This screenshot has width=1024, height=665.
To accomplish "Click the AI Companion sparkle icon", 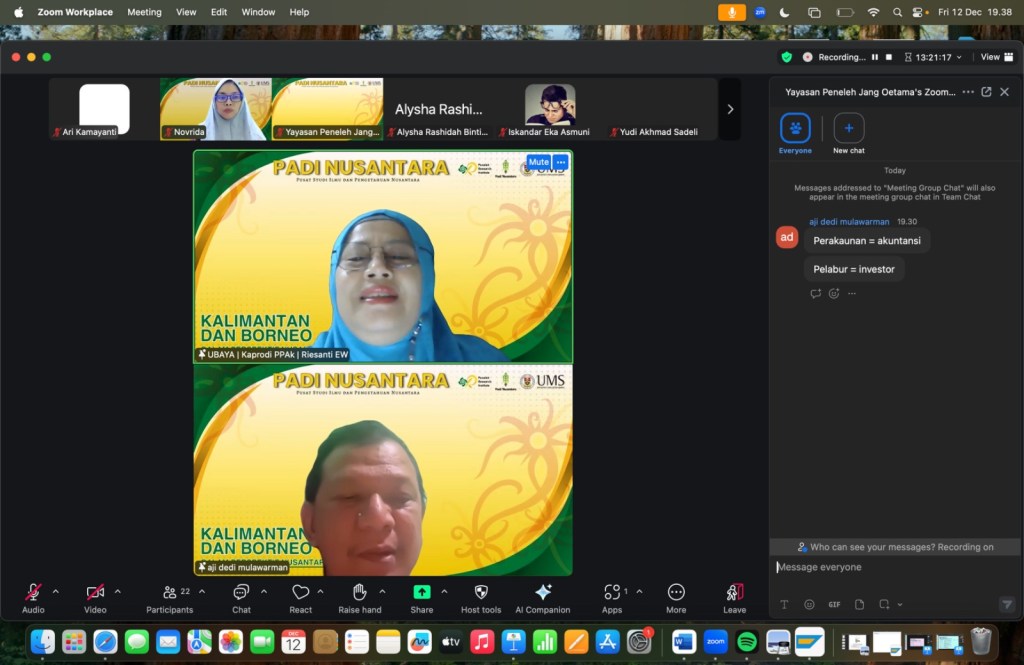I will [543, 592].
